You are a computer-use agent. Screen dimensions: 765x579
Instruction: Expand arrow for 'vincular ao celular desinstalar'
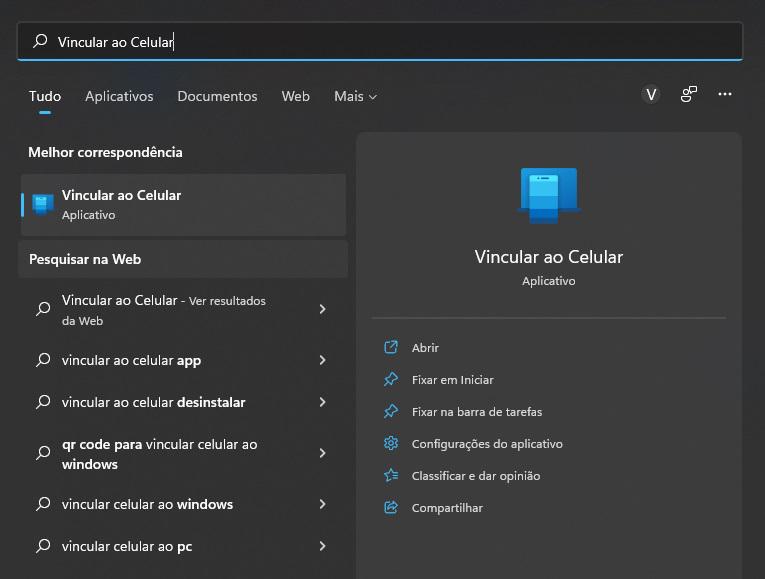[x=322, y=402]
